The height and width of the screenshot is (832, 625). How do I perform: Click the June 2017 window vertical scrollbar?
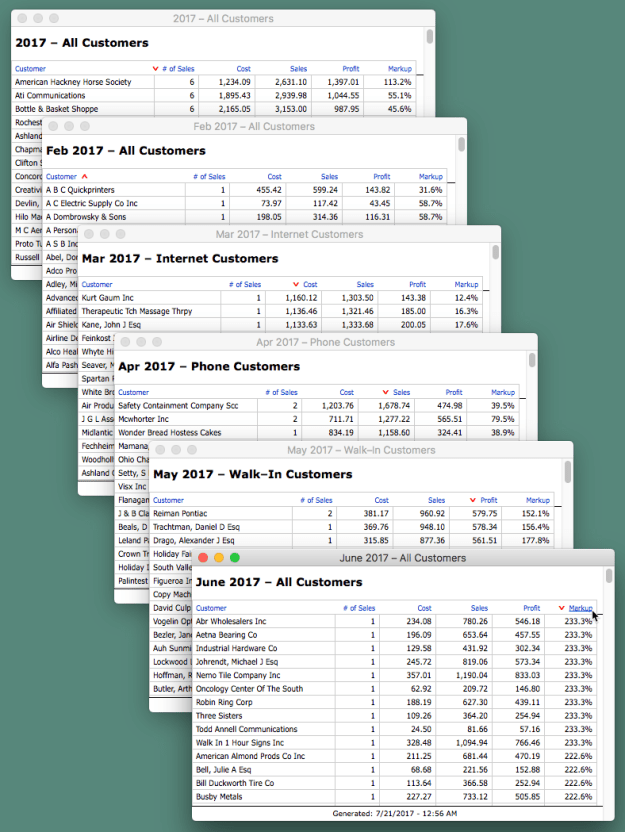point(609,576)
